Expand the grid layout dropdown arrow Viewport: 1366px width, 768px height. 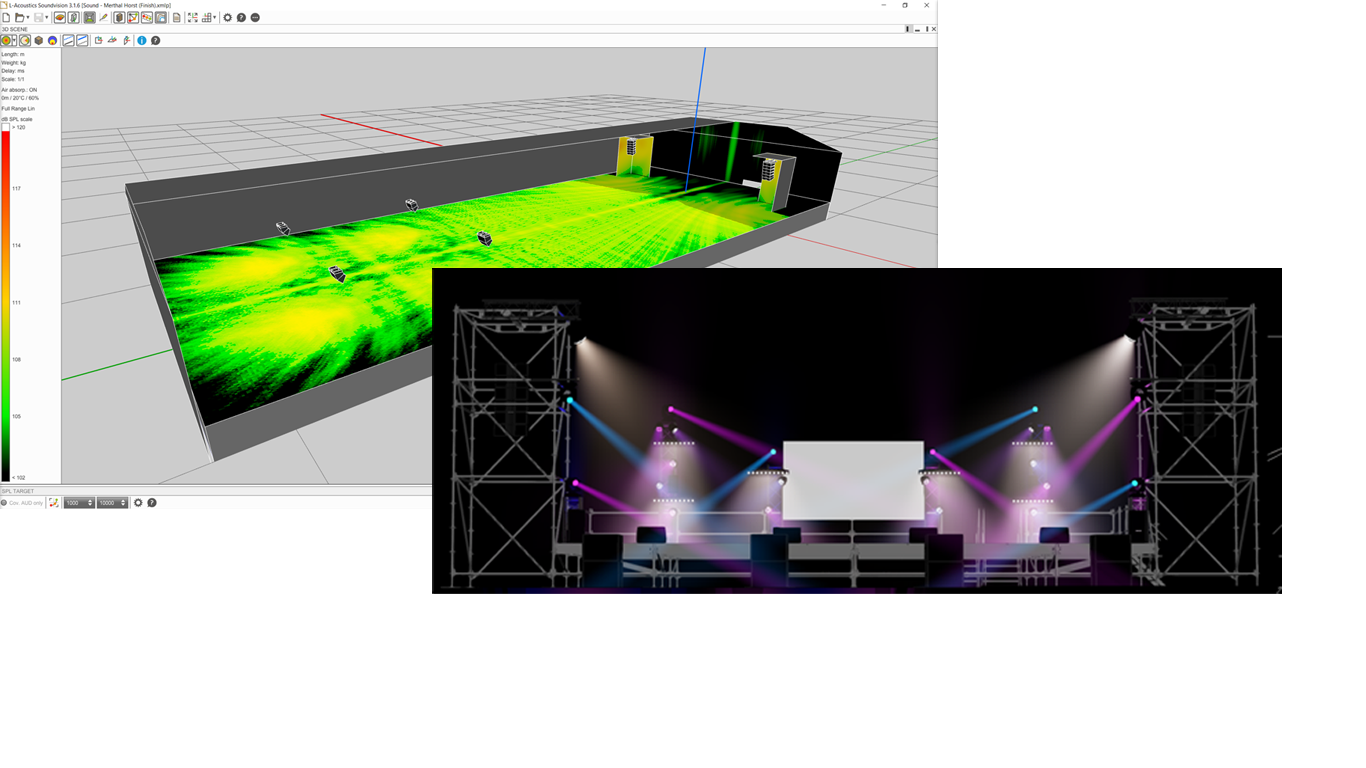point(215,18)
